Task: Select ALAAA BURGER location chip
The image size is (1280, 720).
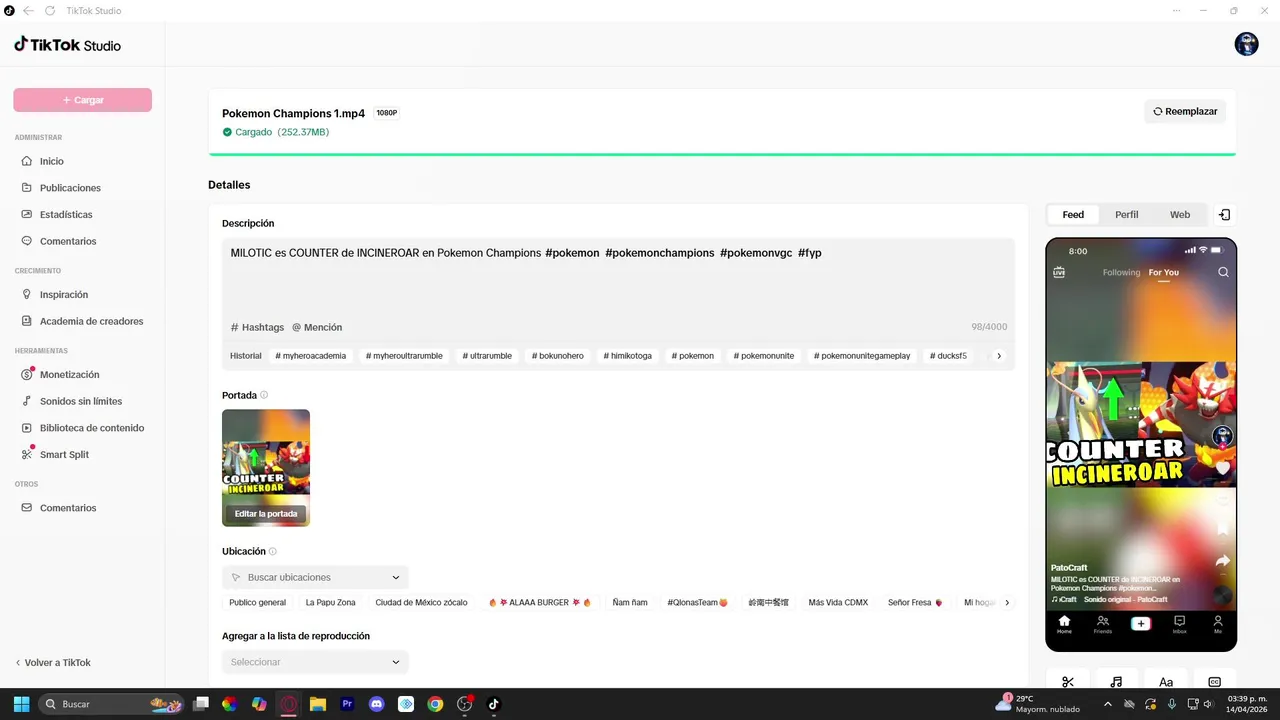Action: (x=540, y=603)
